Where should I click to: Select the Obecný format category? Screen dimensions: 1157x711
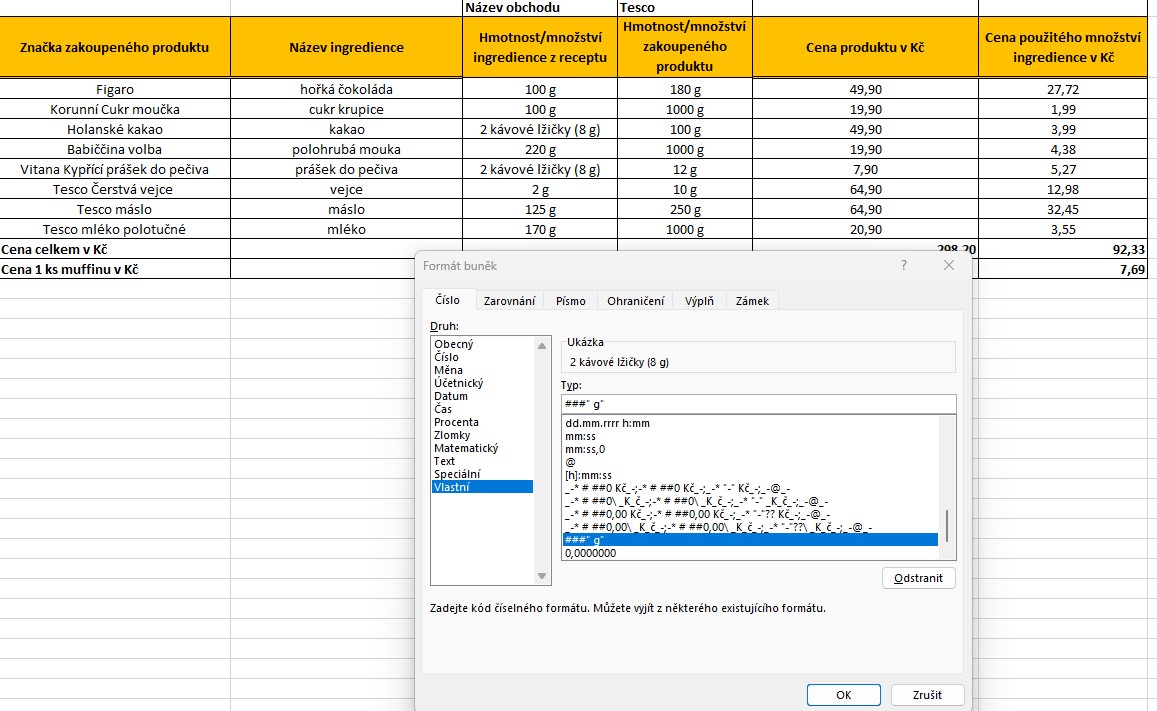(454, 344)
